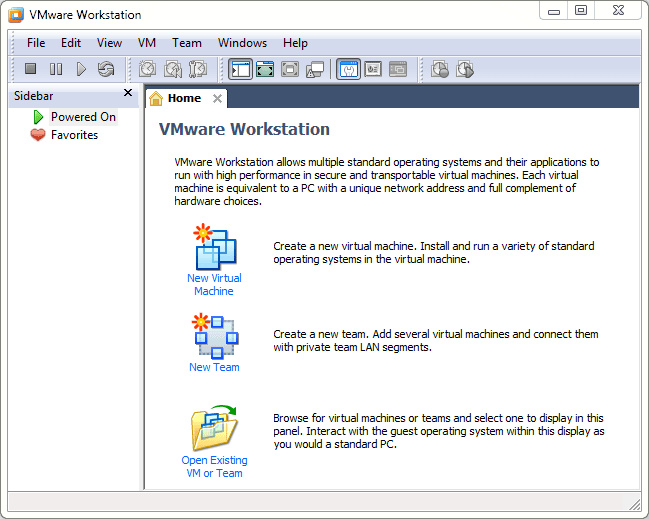Viewport: 649px width, 519px height.
Task: Select Powered On in the sidebar
Action: (x=84, y=117)
